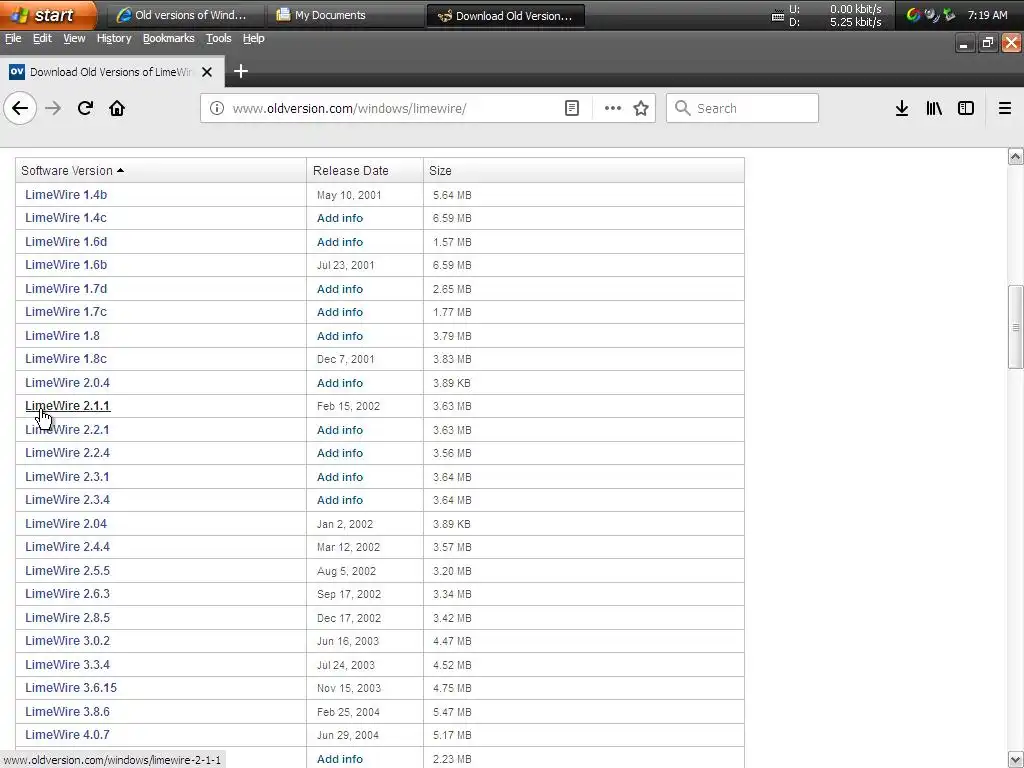Select the Jul 23, 2001 release date
The width and height of the screenshot is (1024, 768).
pyautogui.click(x=345, y=265)
